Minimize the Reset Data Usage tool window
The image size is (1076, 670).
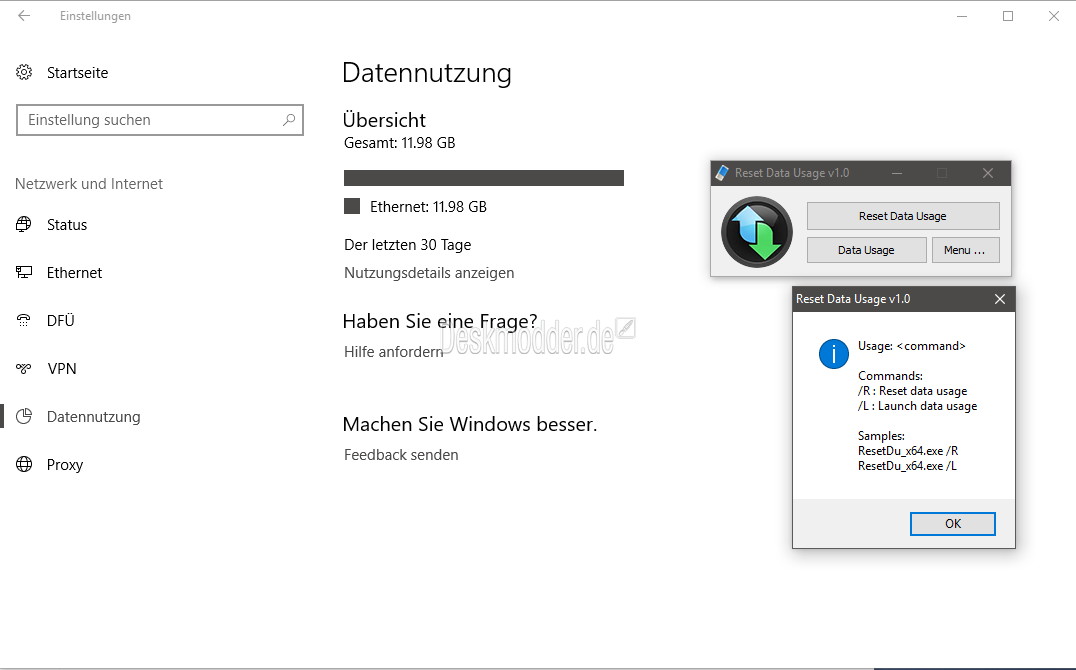click(897, 173)
